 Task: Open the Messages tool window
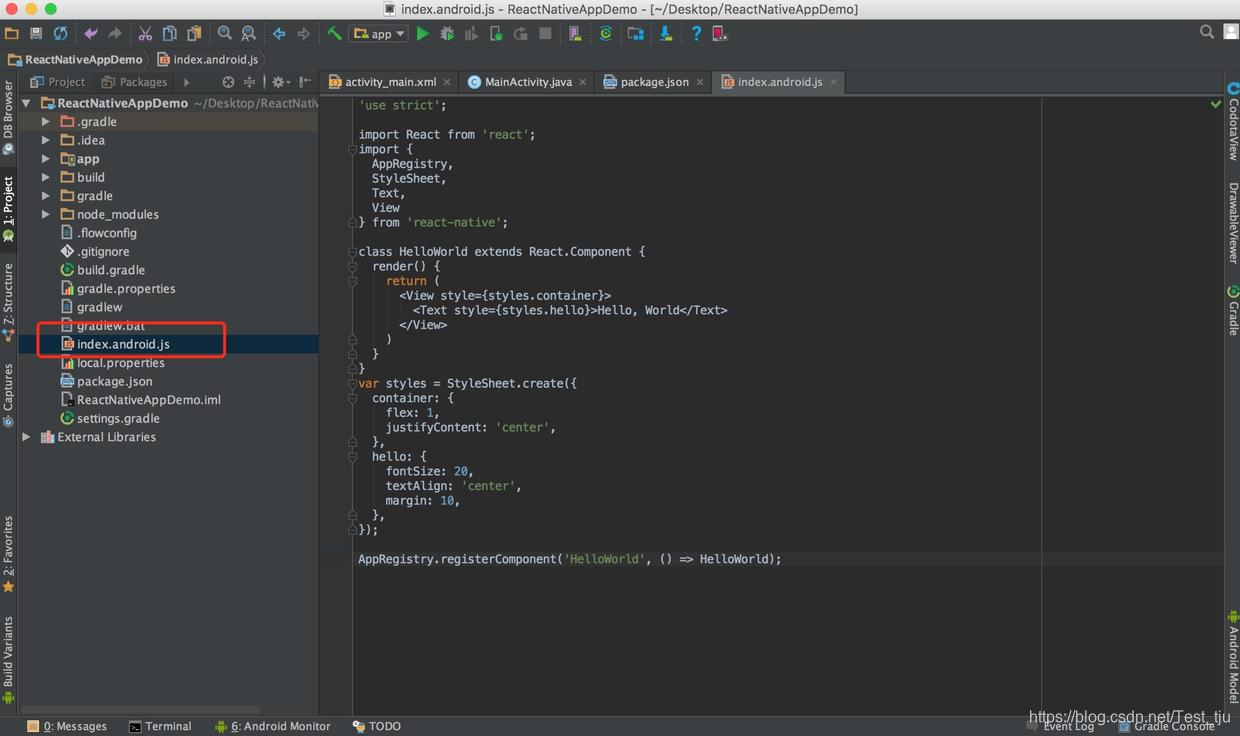click(67, 726)
